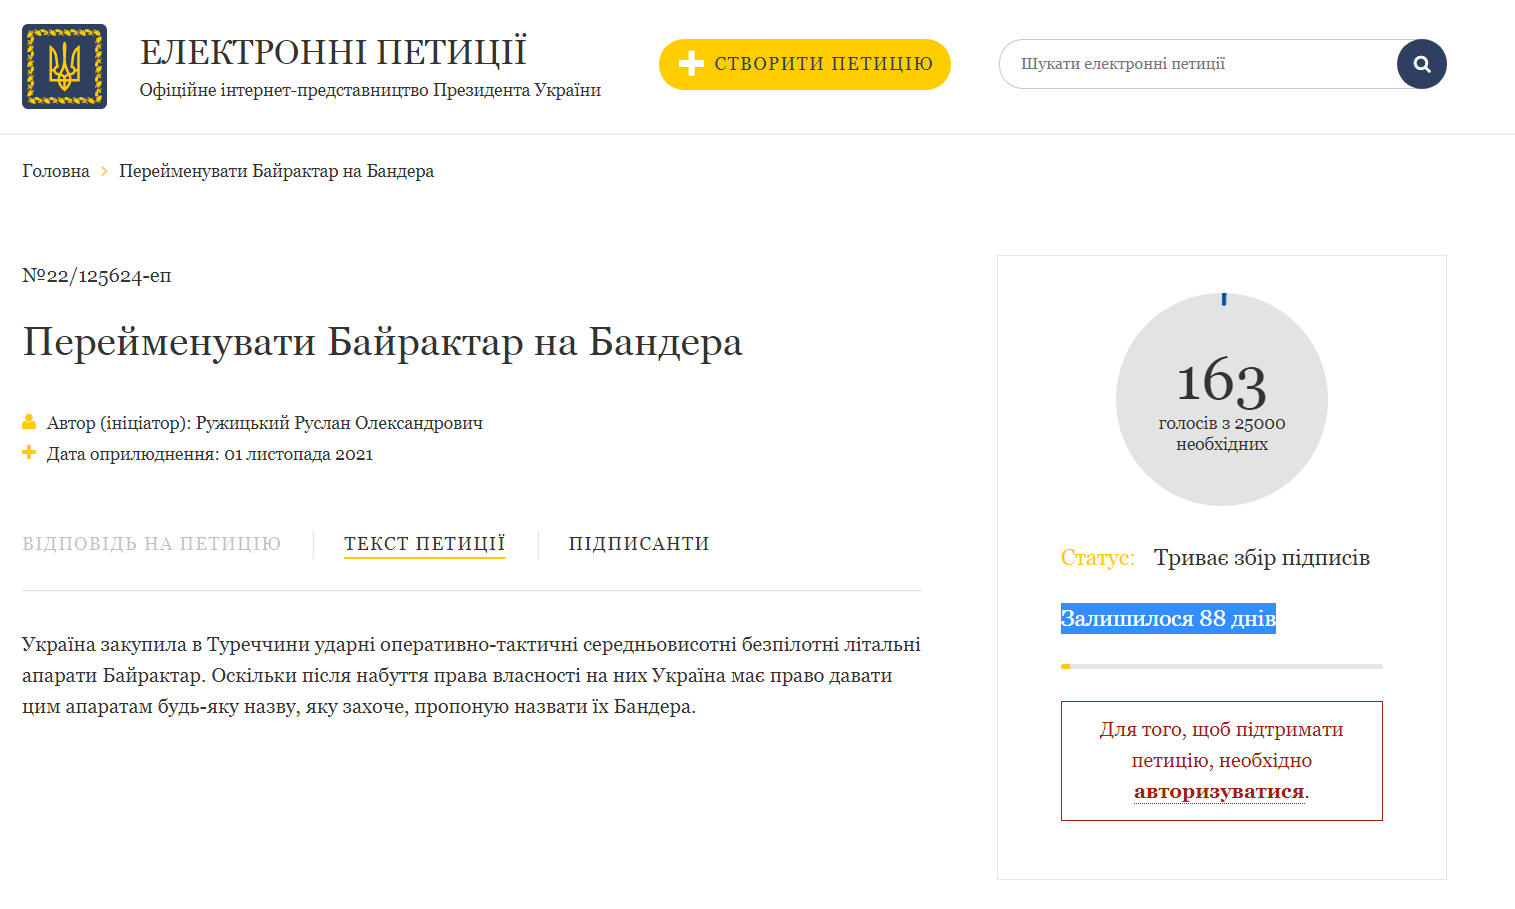The image size is (1515, 909).
Task: Click the search magnifier icon
Action: [1421, 63]
